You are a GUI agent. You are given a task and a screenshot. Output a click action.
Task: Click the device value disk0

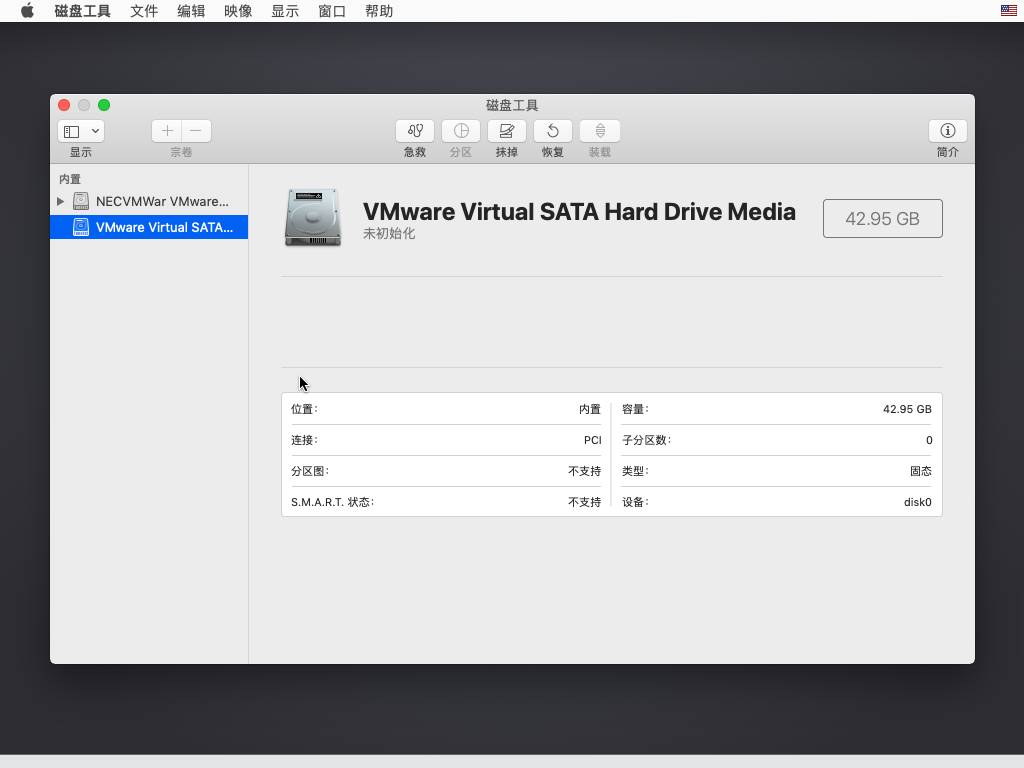(x=918, y=502)
